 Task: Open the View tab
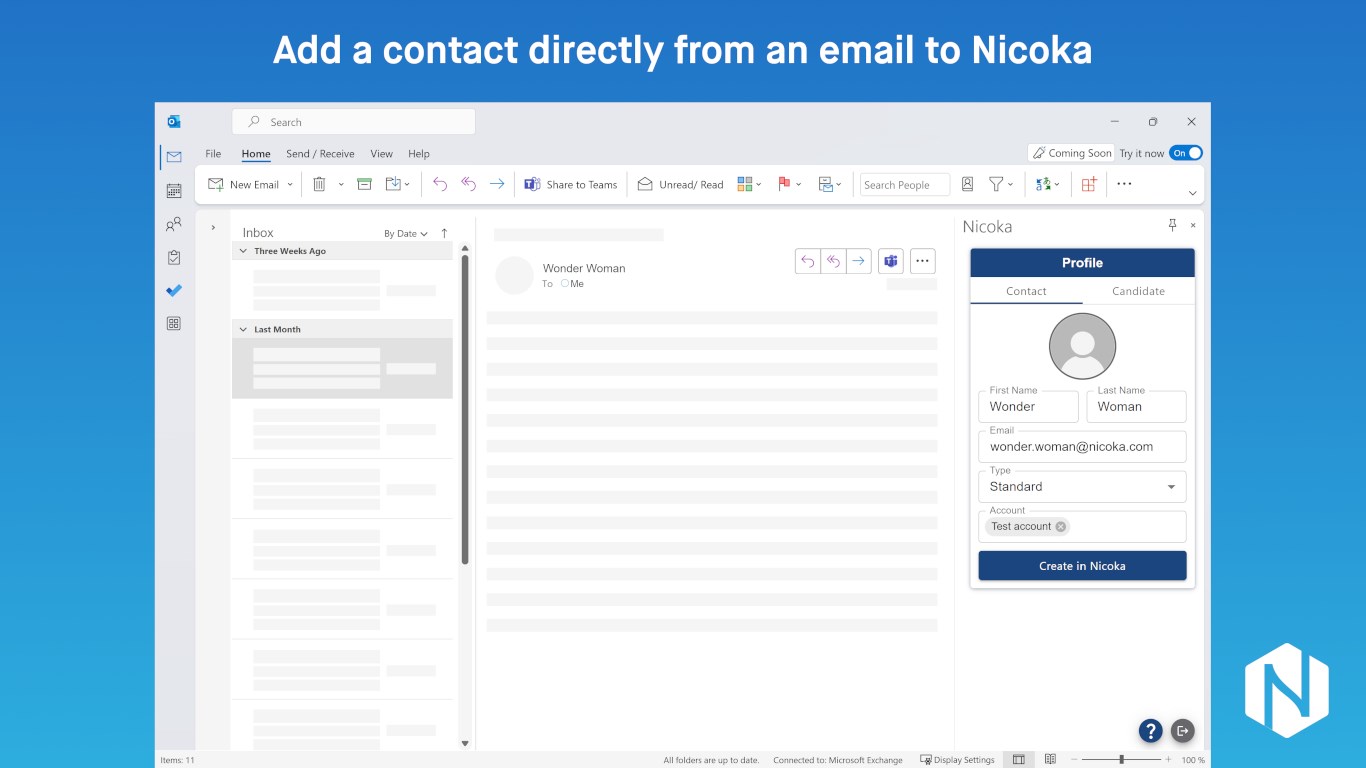point(382,154)
